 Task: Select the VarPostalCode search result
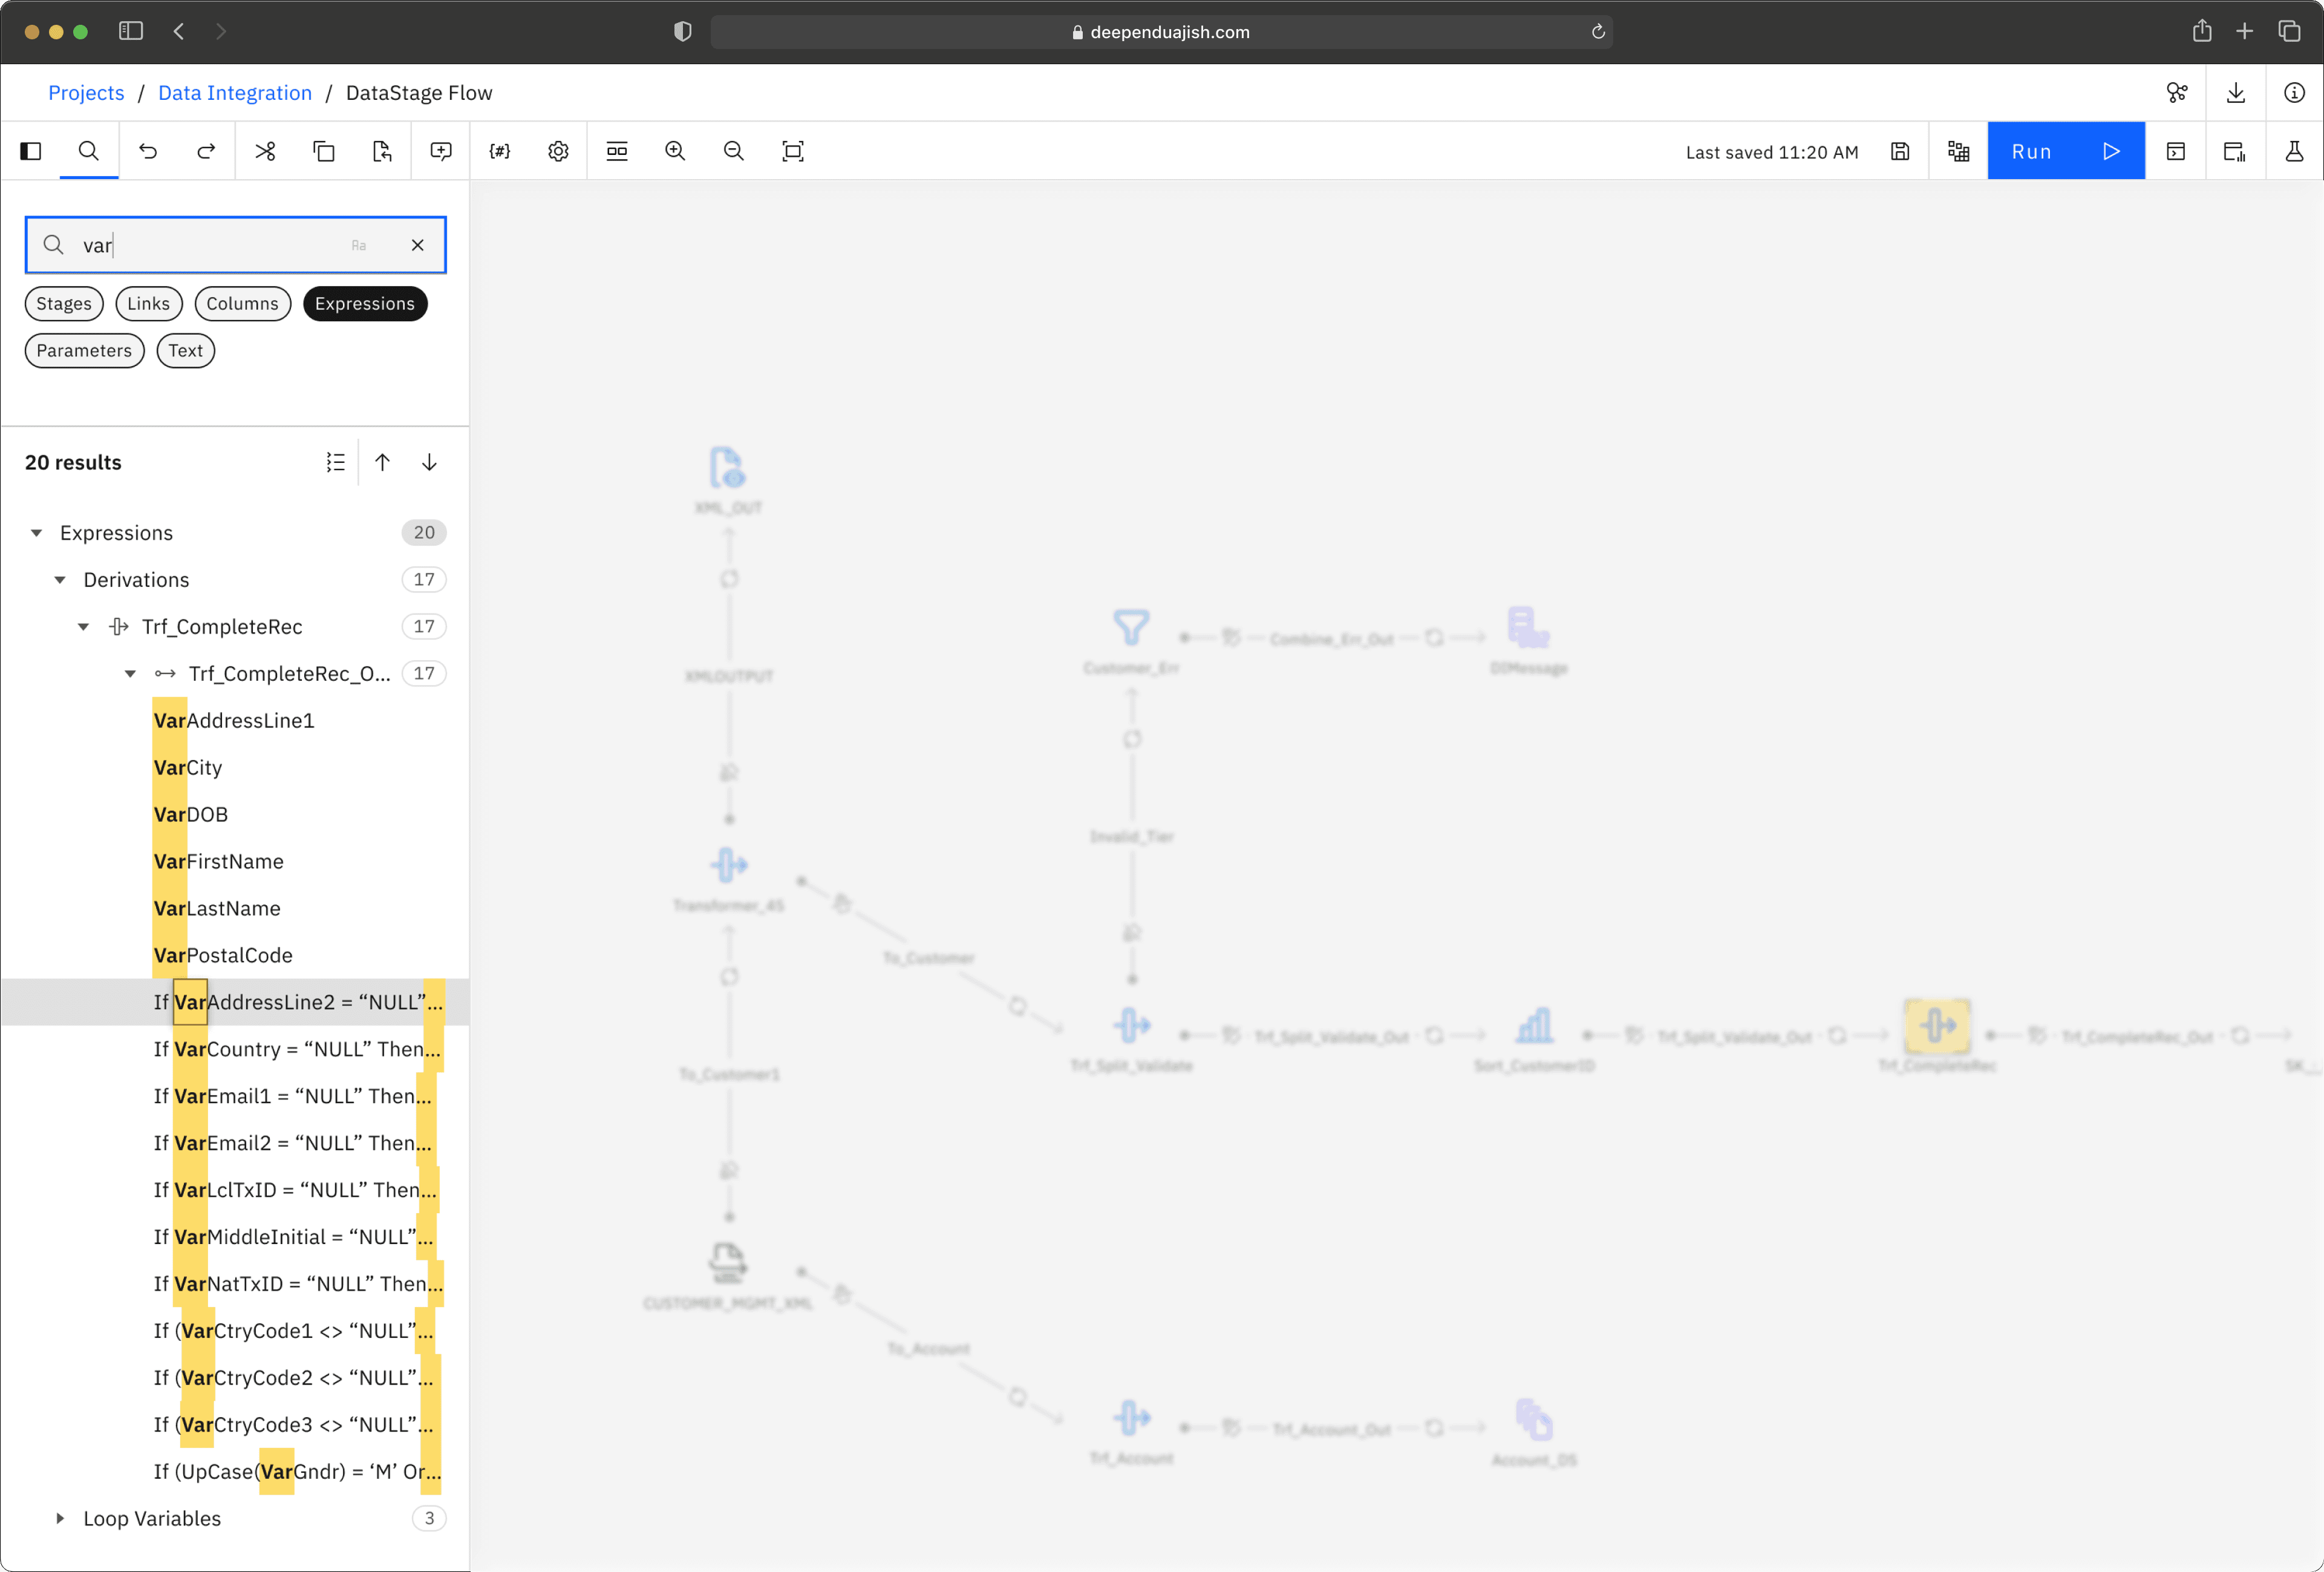223,955
